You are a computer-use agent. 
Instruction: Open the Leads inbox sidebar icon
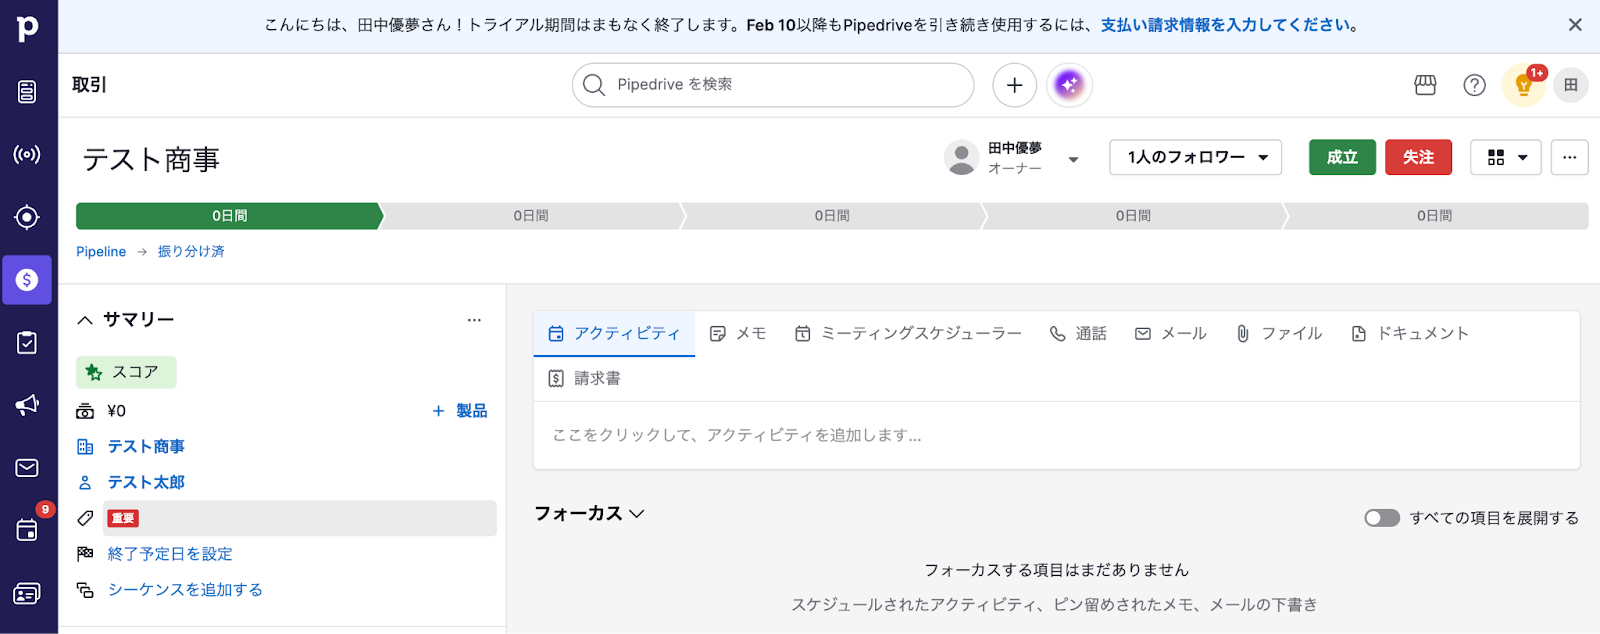[x=27, y=92]
